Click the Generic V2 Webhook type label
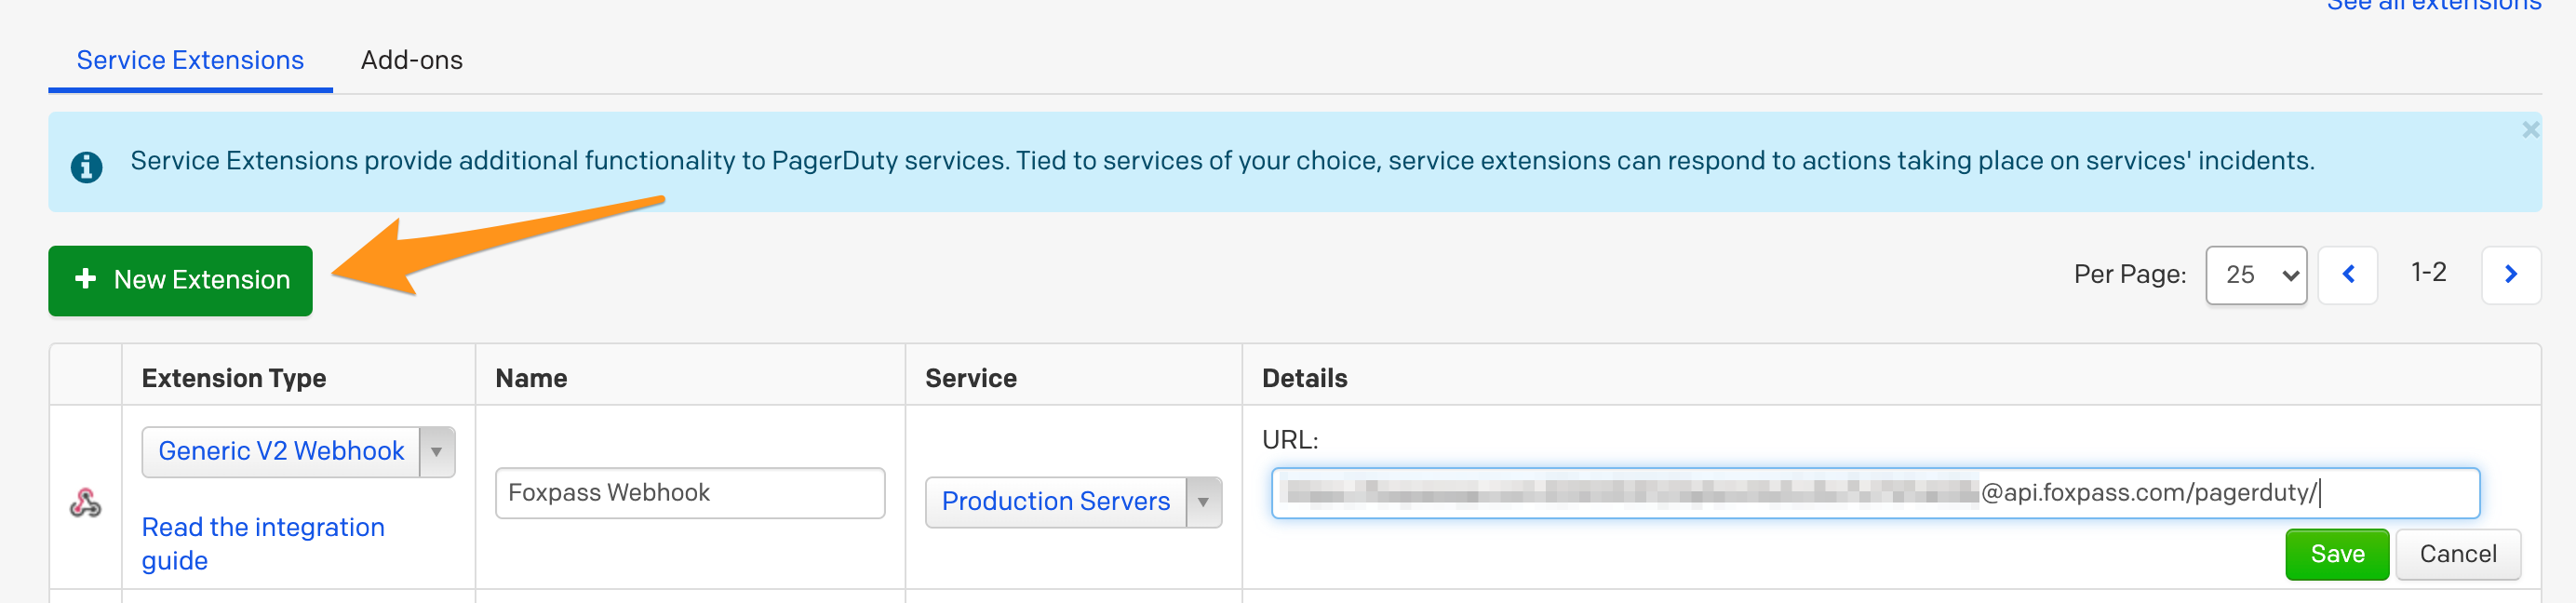The width and height of the screenshot is (2576, 603). tap(281, 452)
